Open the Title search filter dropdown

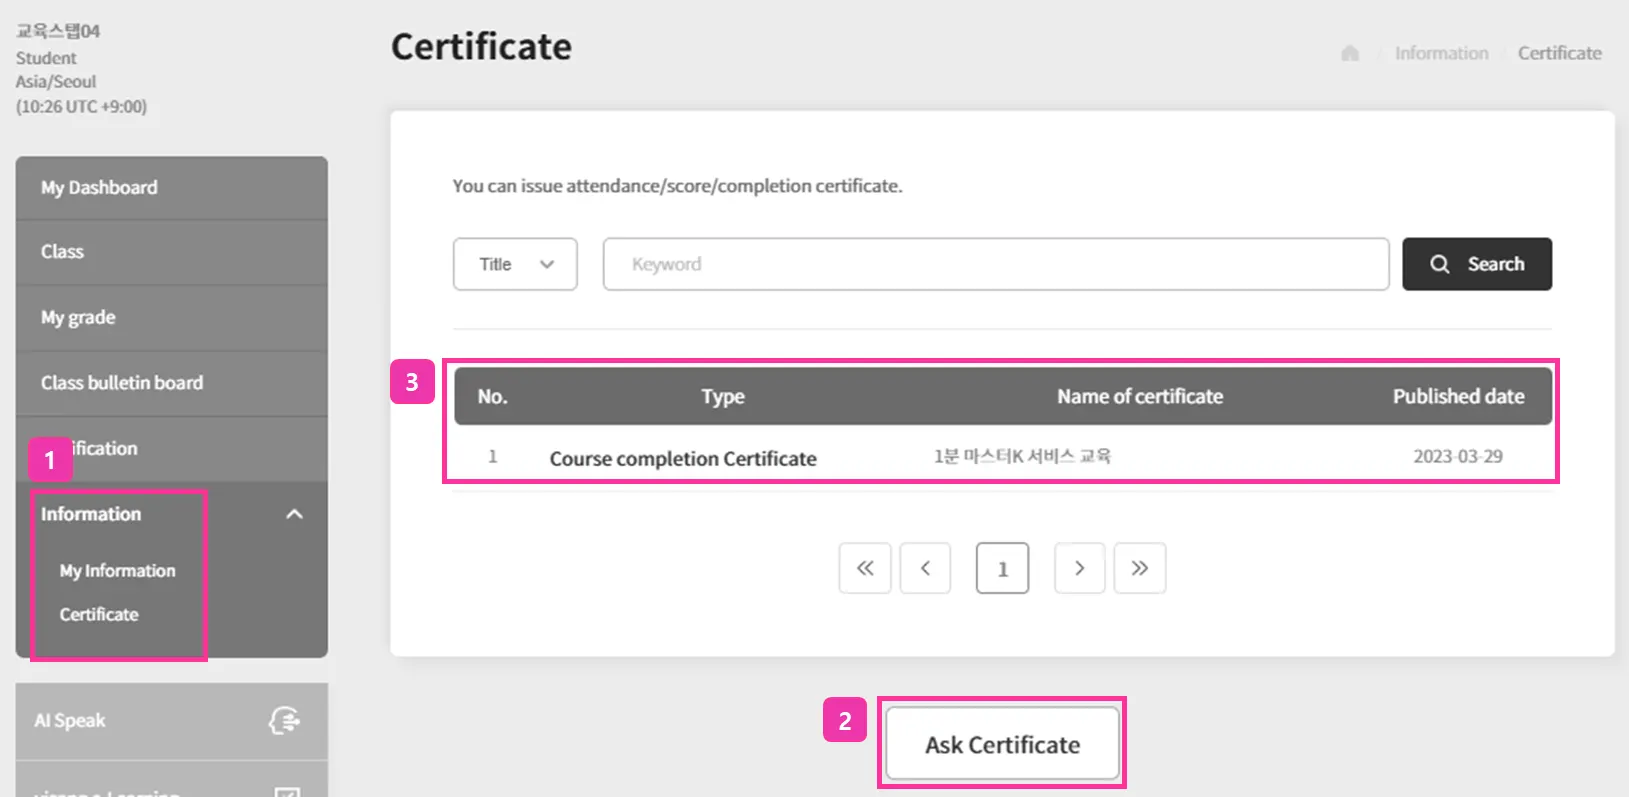point(515,264)
